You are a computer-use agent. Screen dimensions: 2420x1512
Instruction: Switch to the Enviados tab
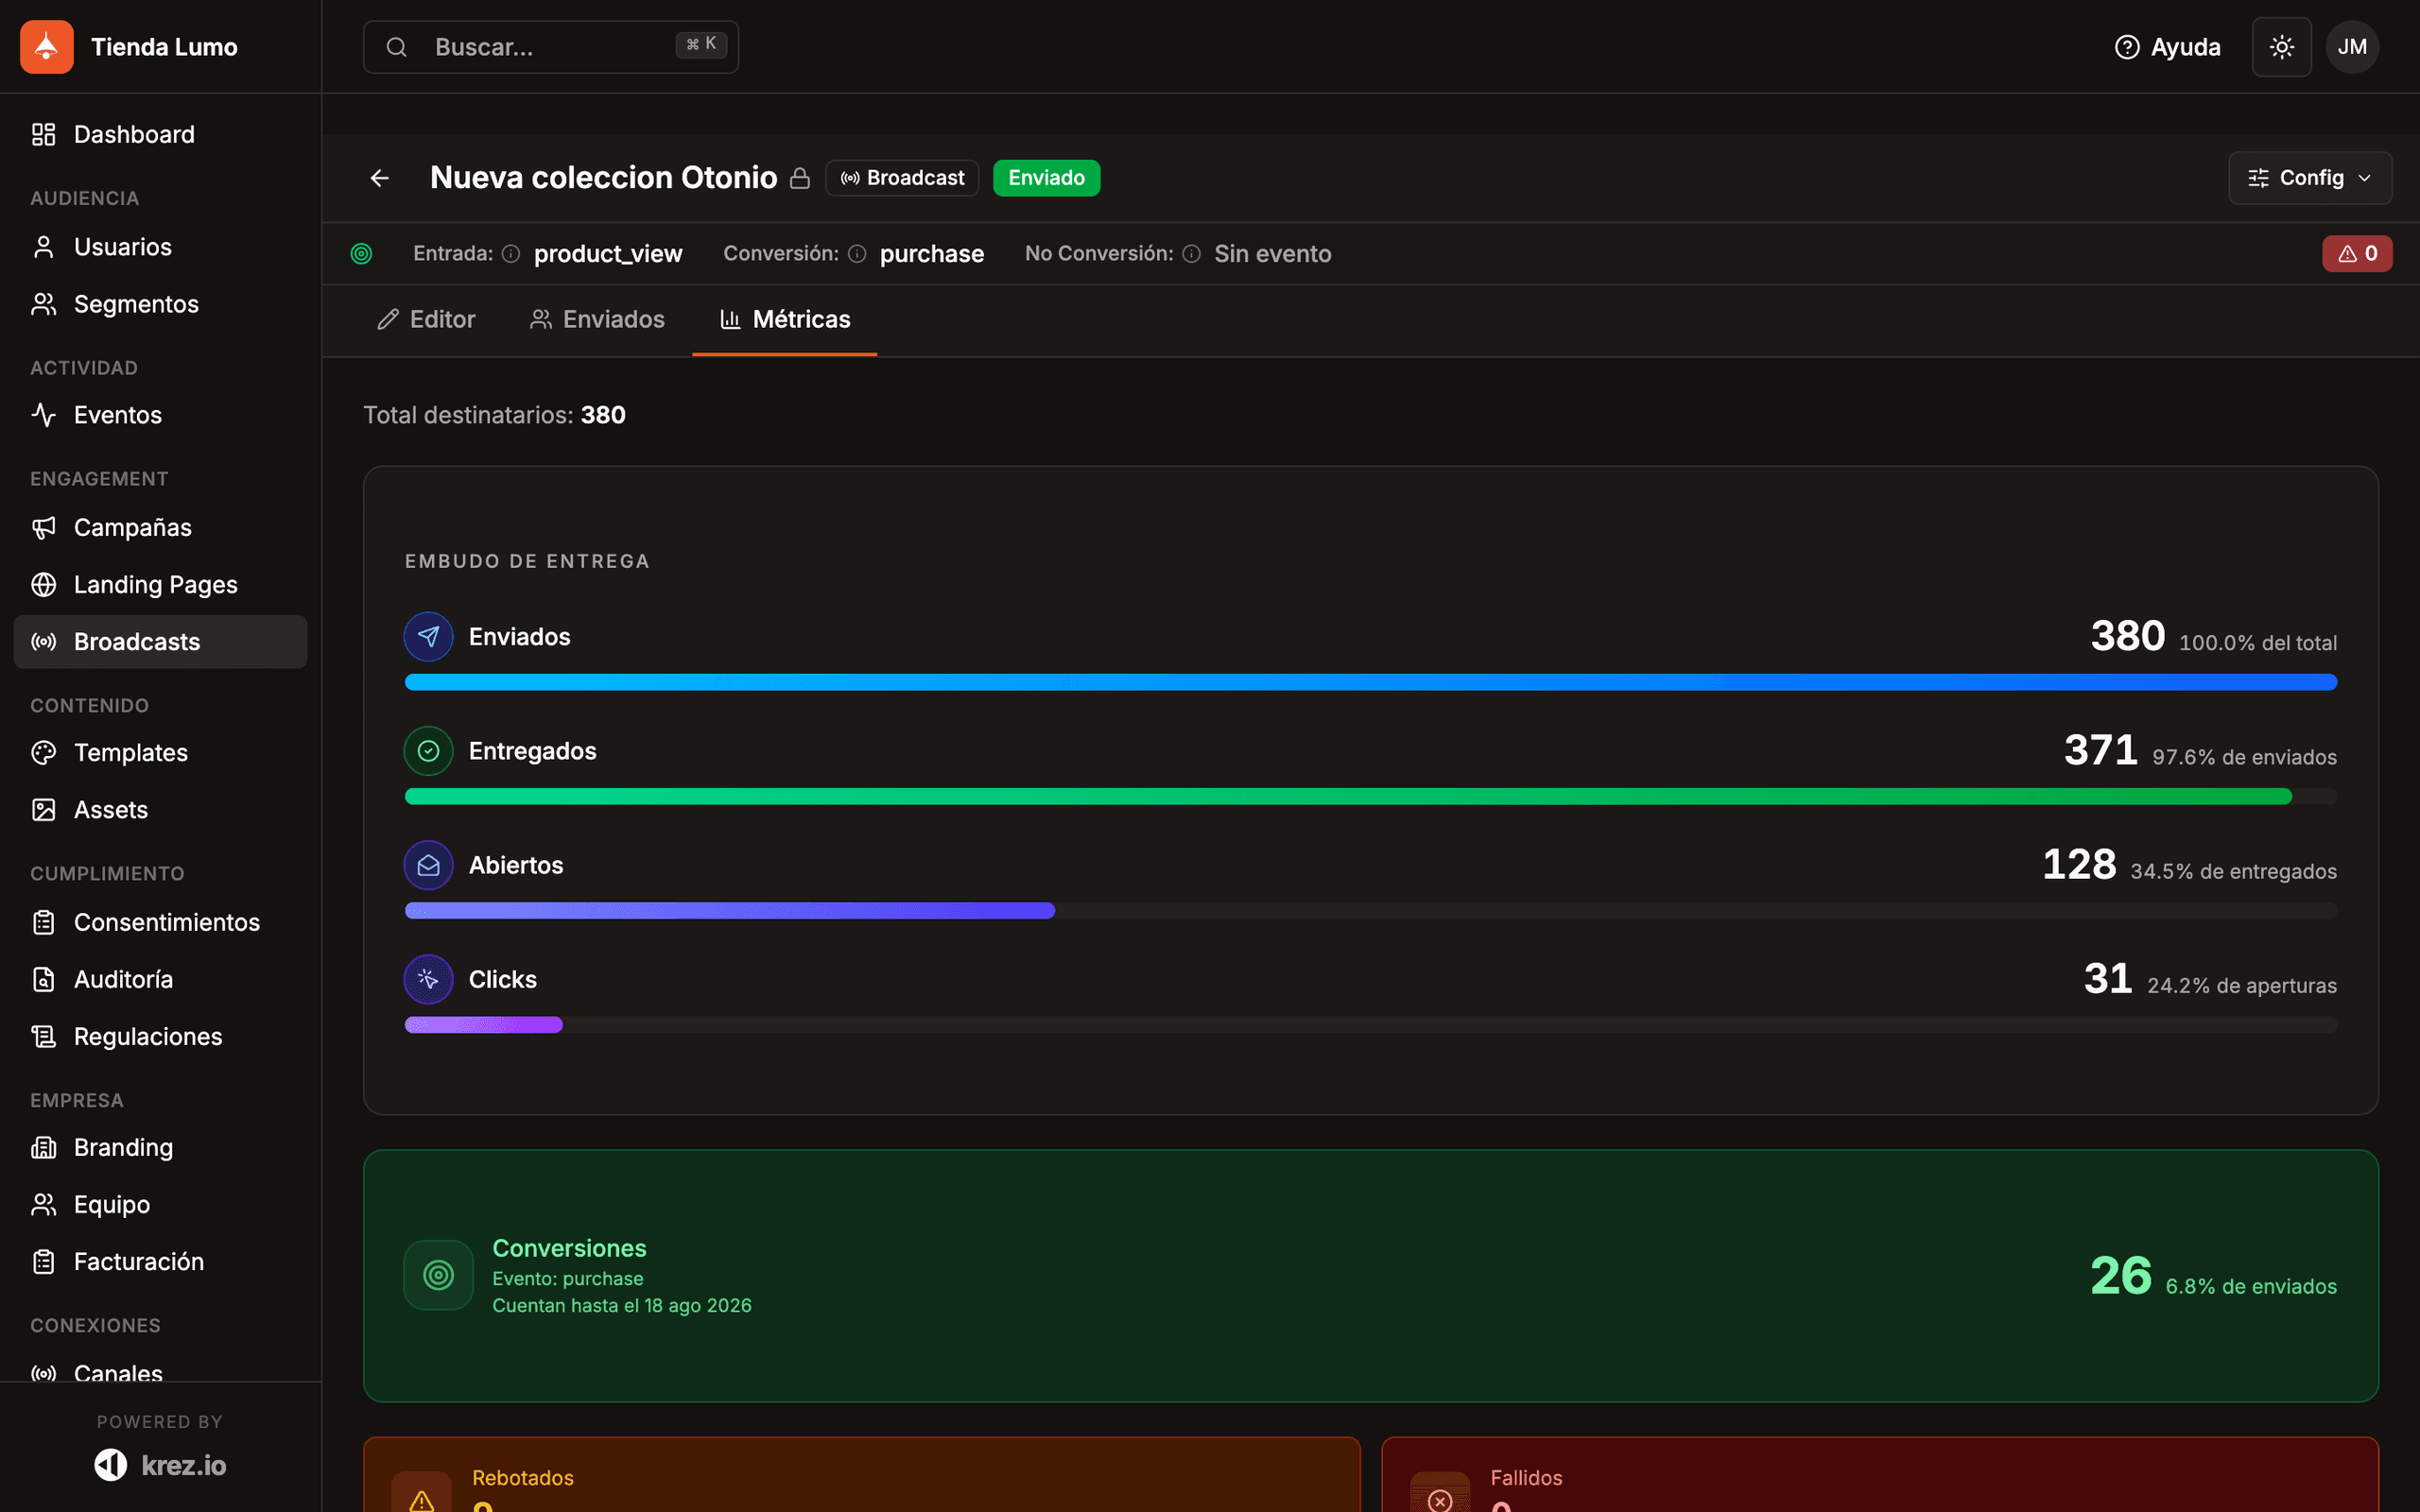(597, 319)
